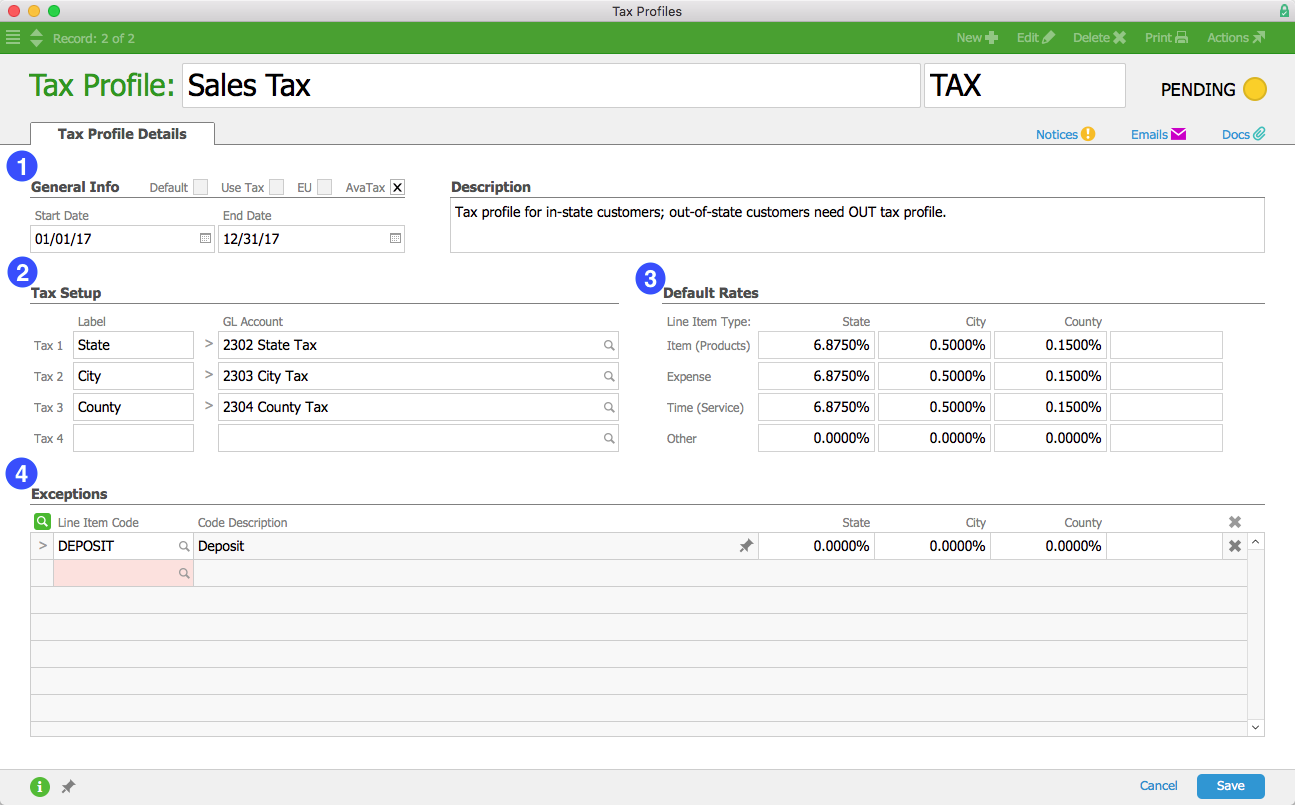Open Notices
This screenshot has height=805, width=1295.
point(1066,134)
